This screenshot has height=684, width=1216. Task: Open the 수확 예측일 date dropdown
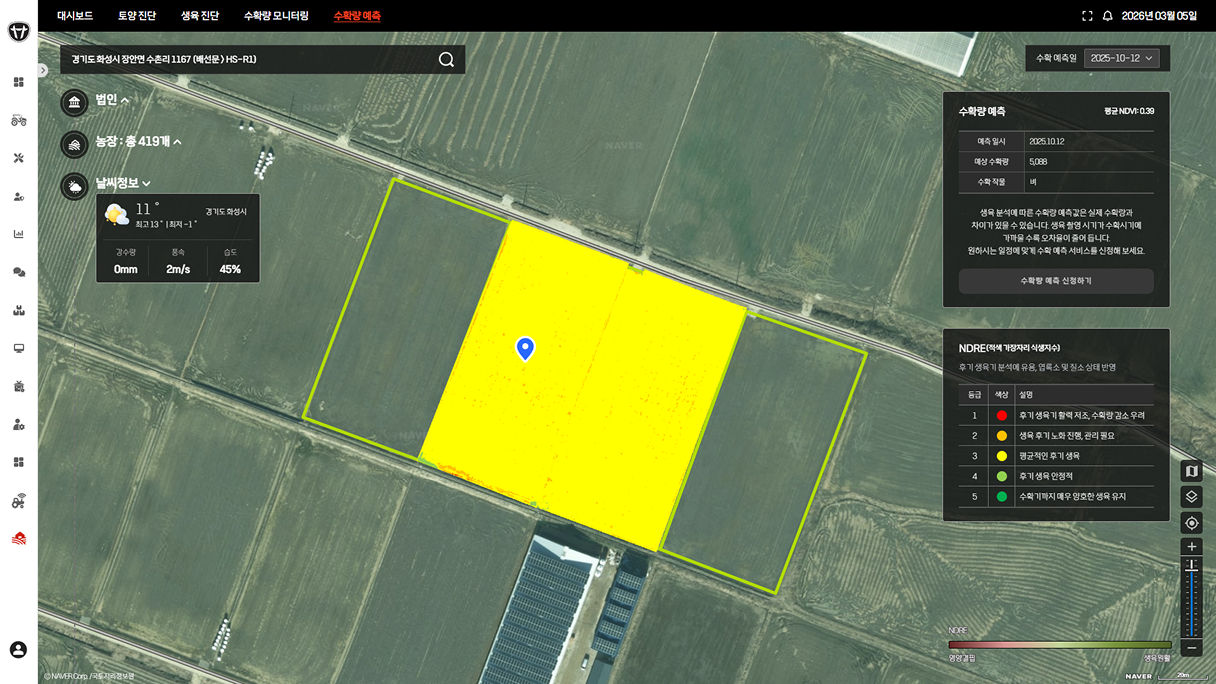[1121, 59]
